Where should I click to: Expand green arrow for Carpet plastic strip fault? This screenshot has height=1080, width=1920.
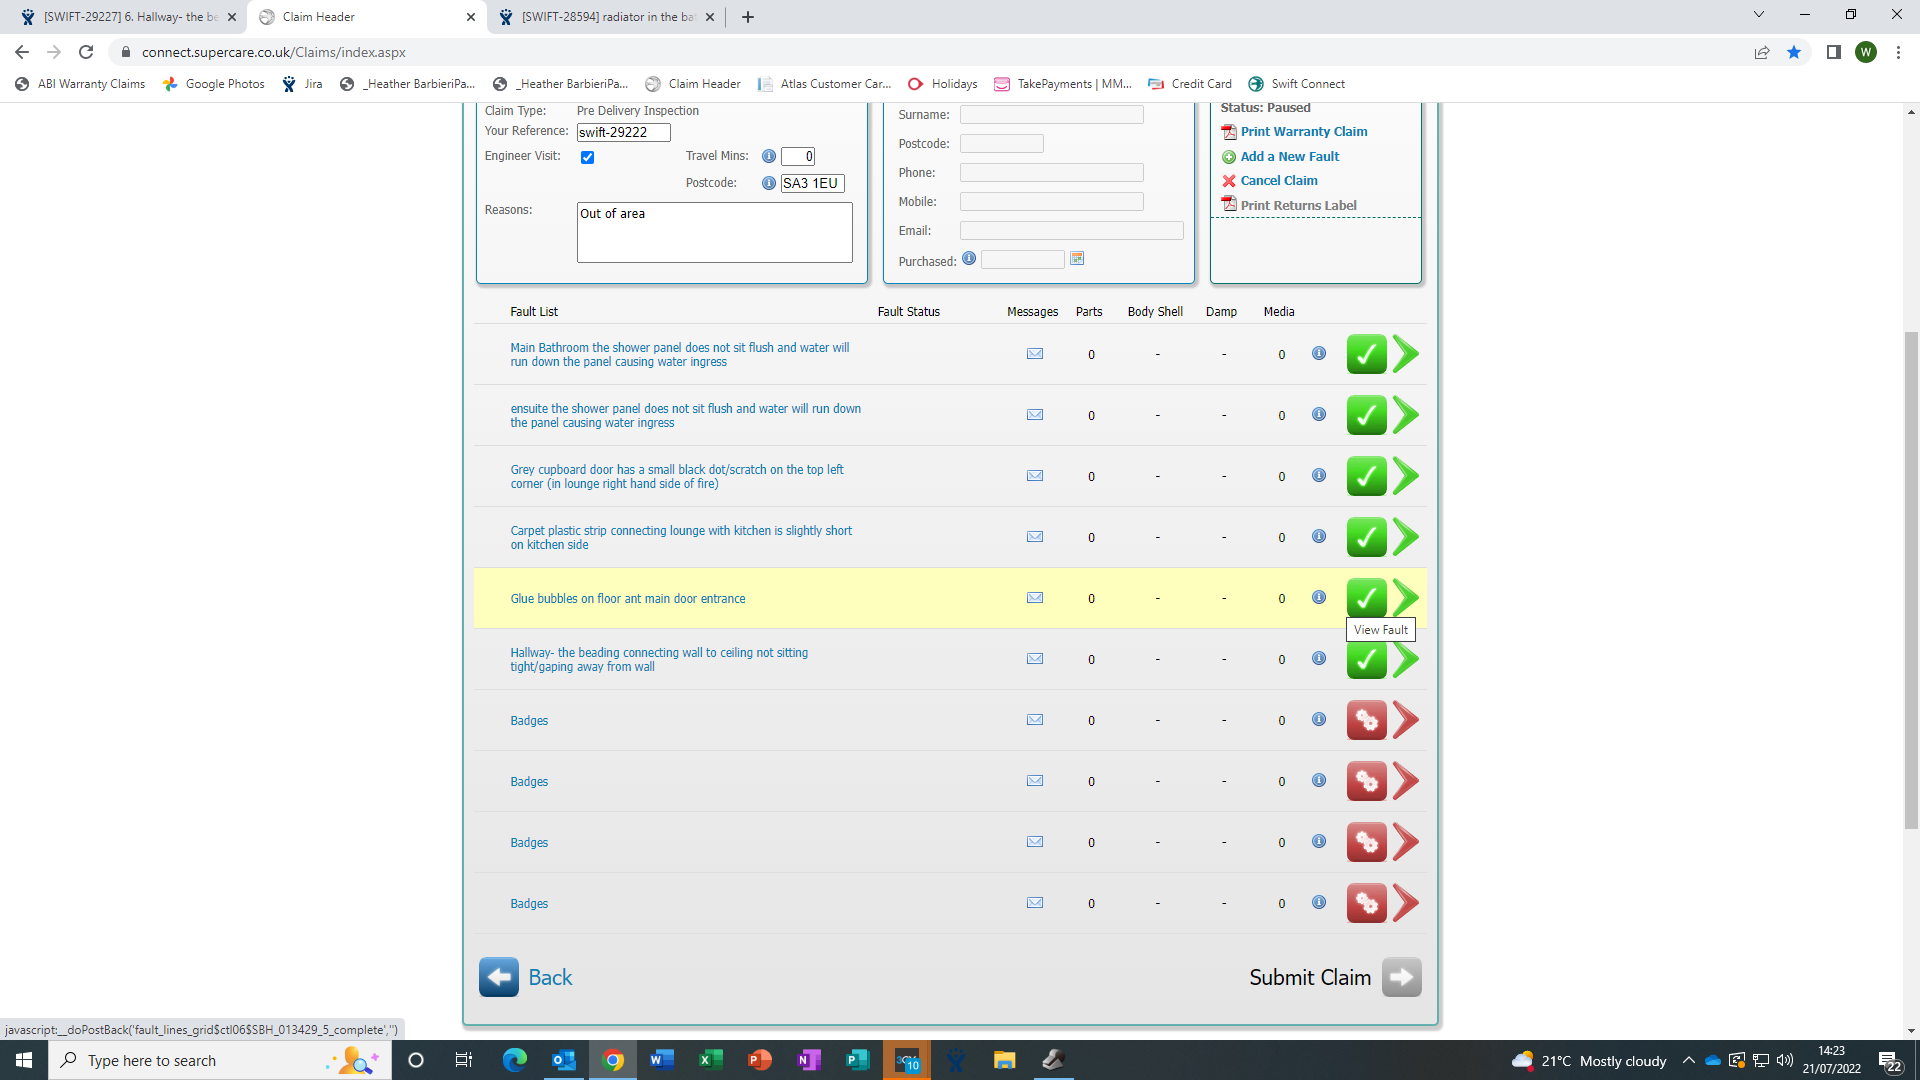[x=1406, y=537]
